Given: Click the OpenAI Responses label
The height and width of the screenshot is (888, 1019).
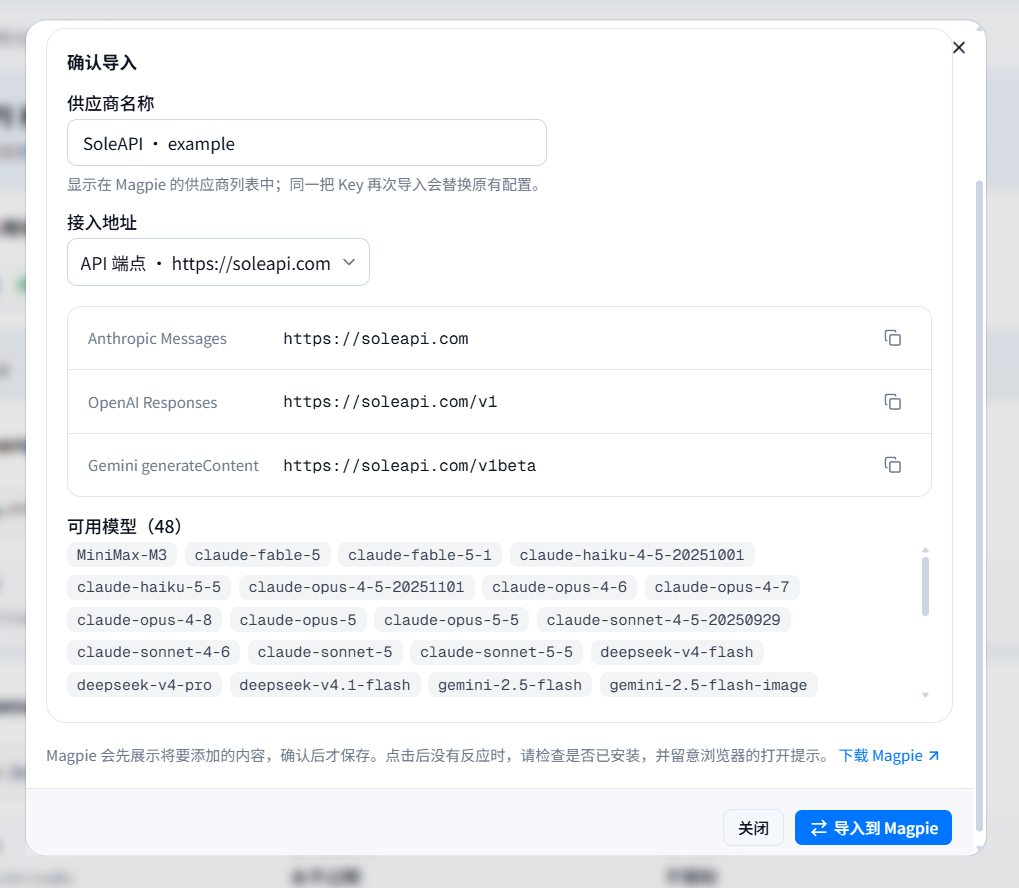Looking at the screenshot, I should tap(153, 402).
